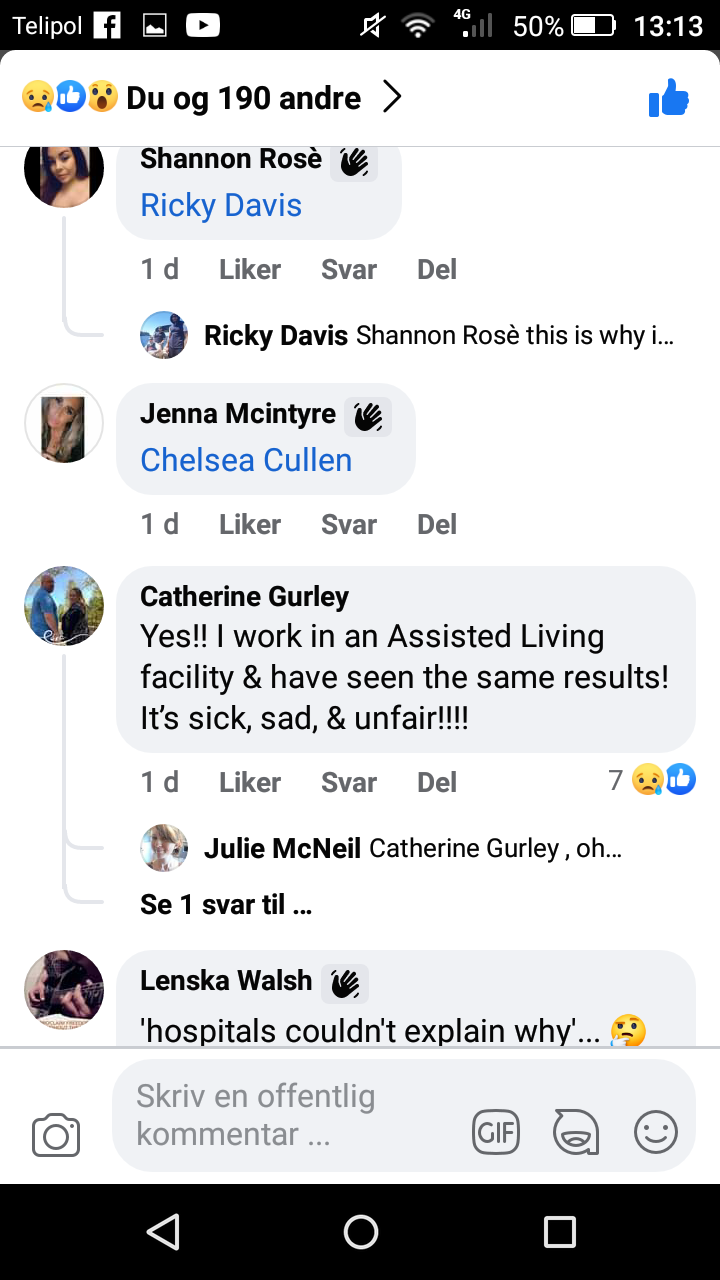Tap the blue thumbs-up like icon

click(669, 98)
